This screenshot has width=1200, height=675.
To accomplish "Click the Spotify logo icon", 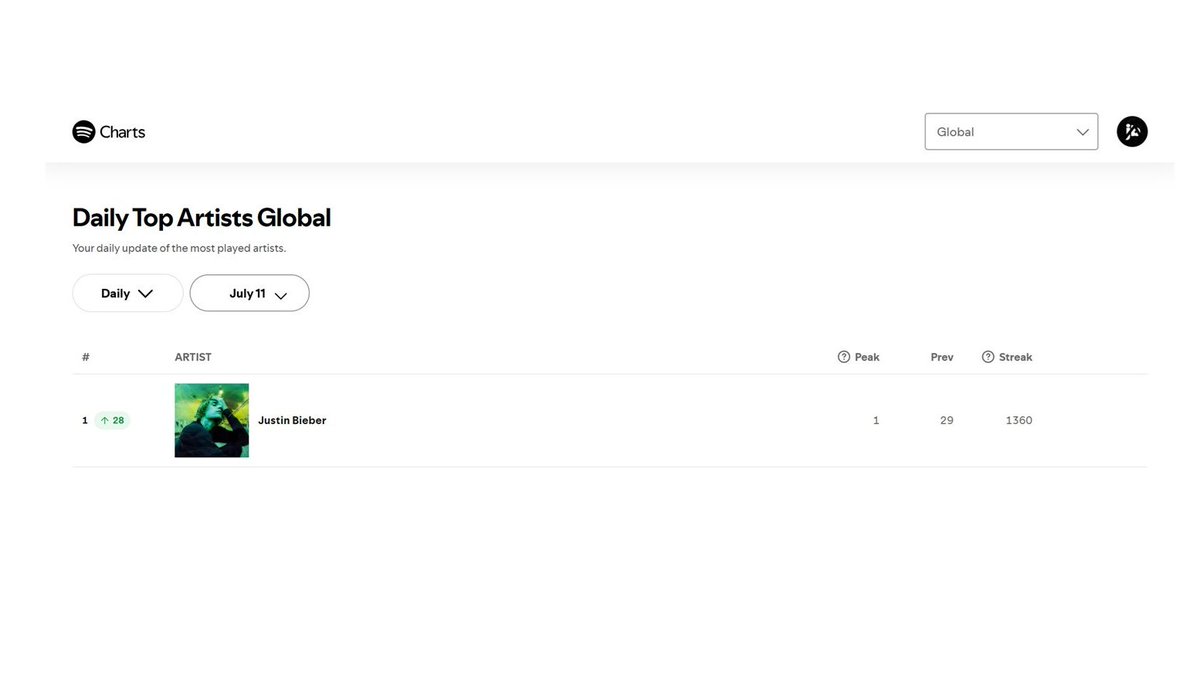I will pos(84,132).
